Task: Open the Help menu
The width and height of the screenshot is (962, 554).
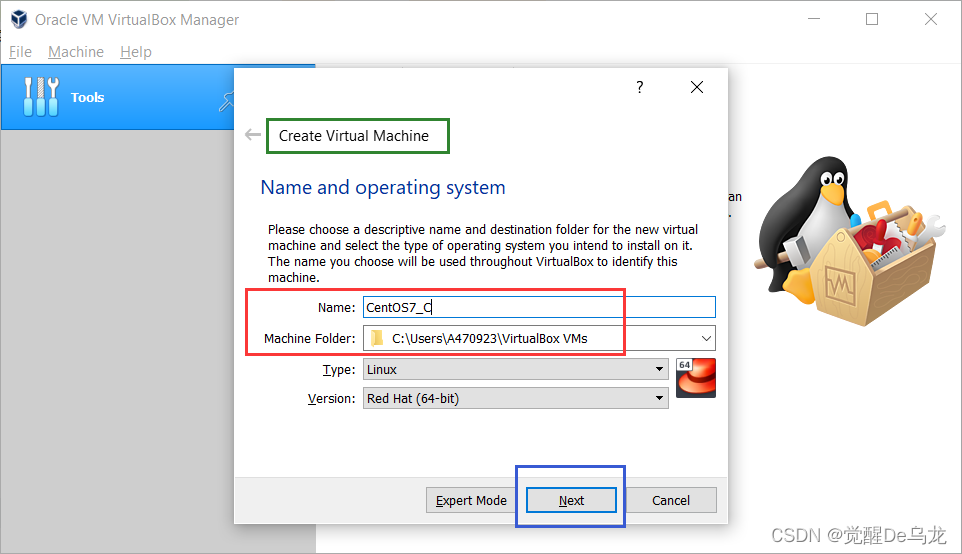Action: click(x=136, y=52)
